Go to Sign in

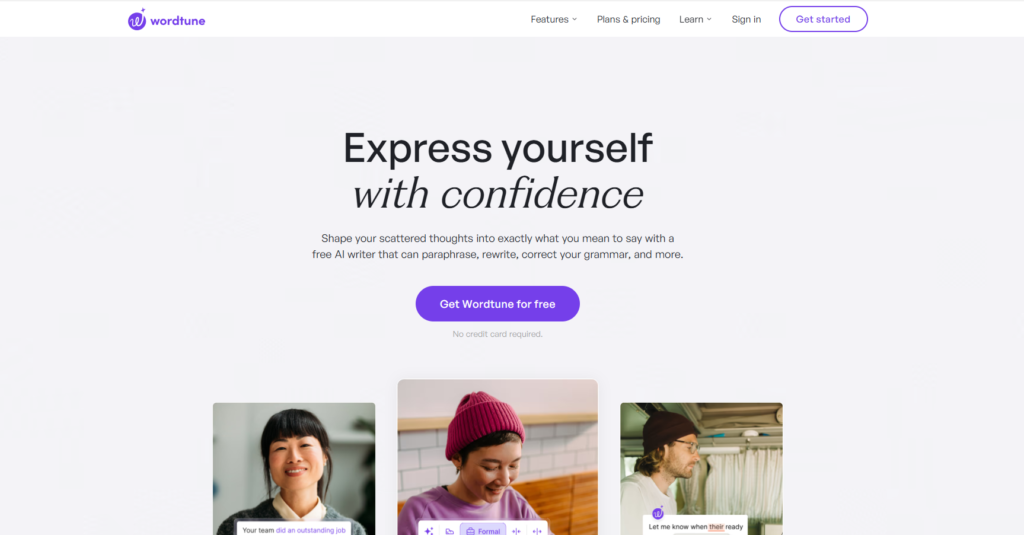(x=746, y=20)
